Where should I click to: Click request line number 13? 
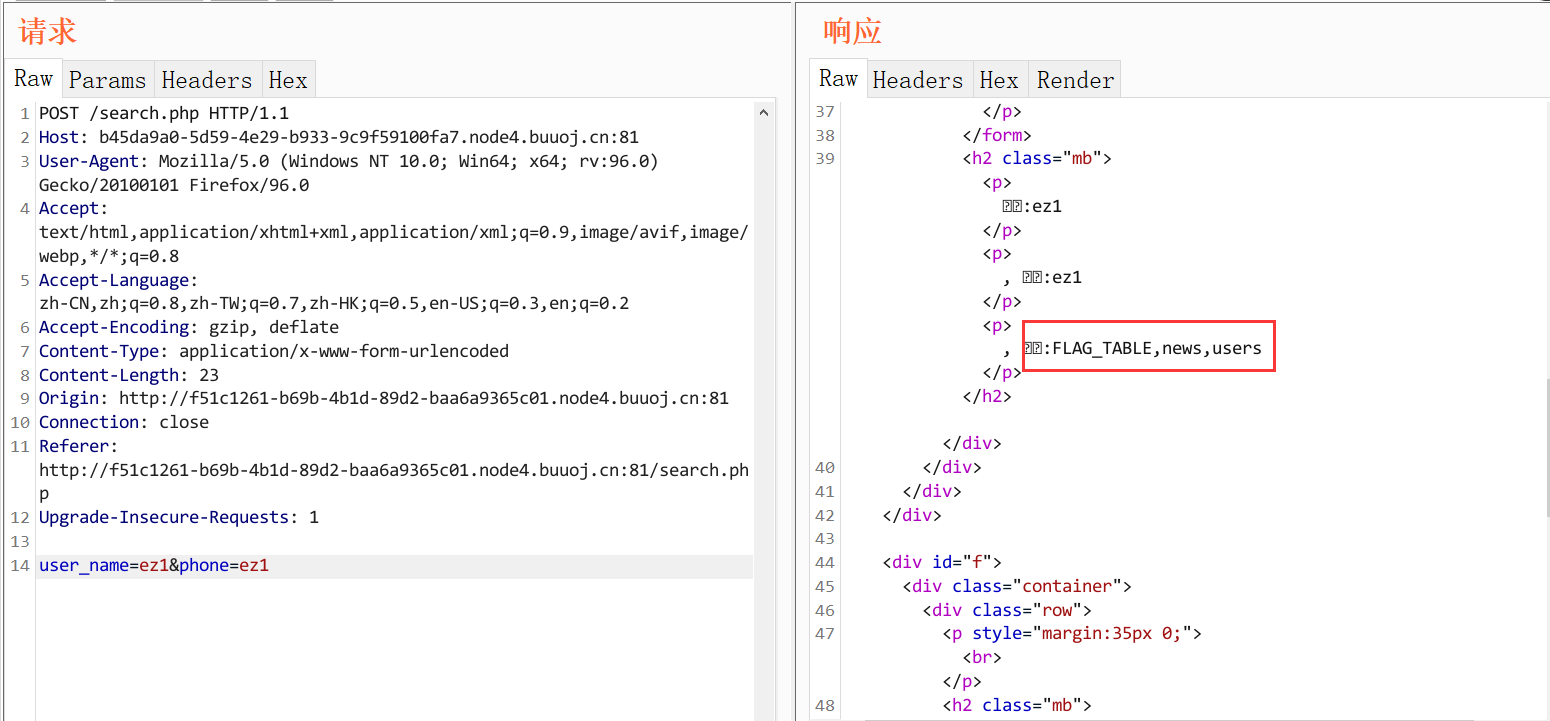coord(20,541)
